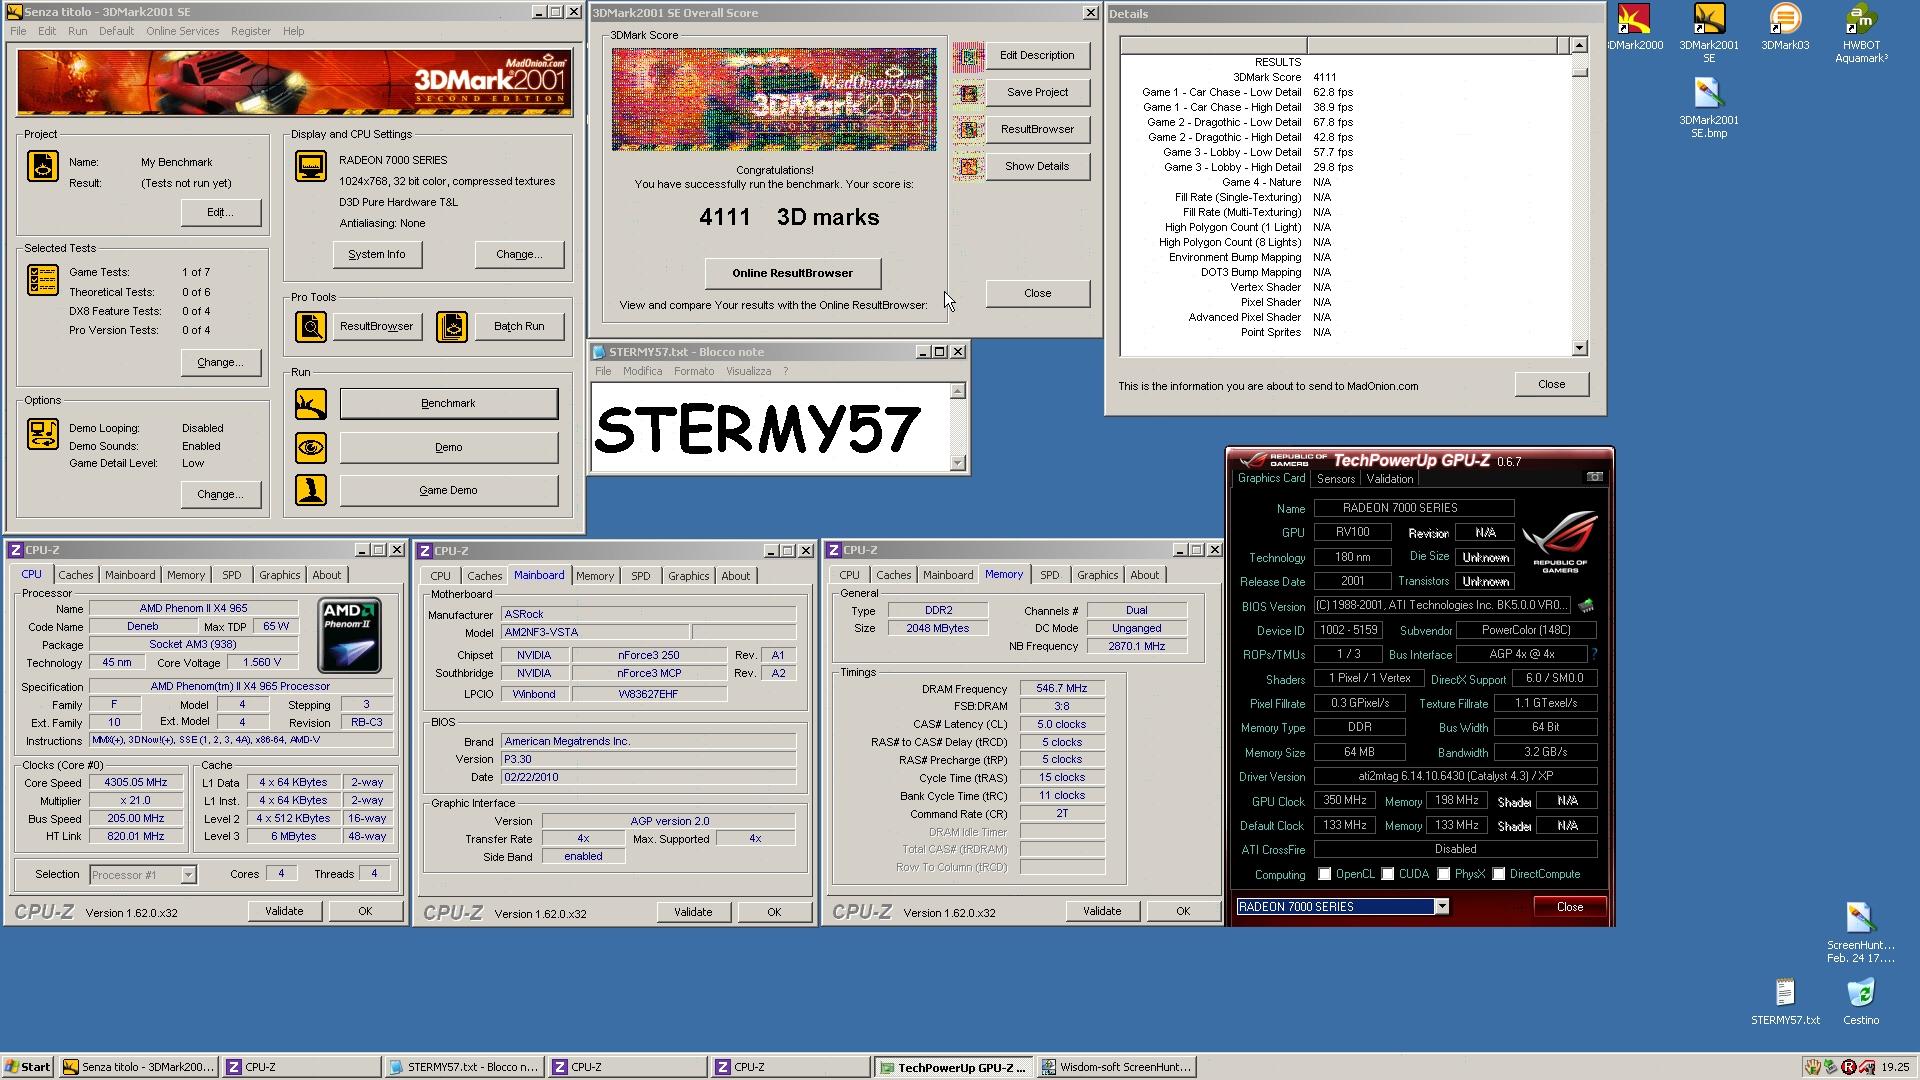Image resolution: width=1920 pixels, height=1080 pixels.
Task: Open the Online Services menu in 3DMark2001
Action: point(182,31)
